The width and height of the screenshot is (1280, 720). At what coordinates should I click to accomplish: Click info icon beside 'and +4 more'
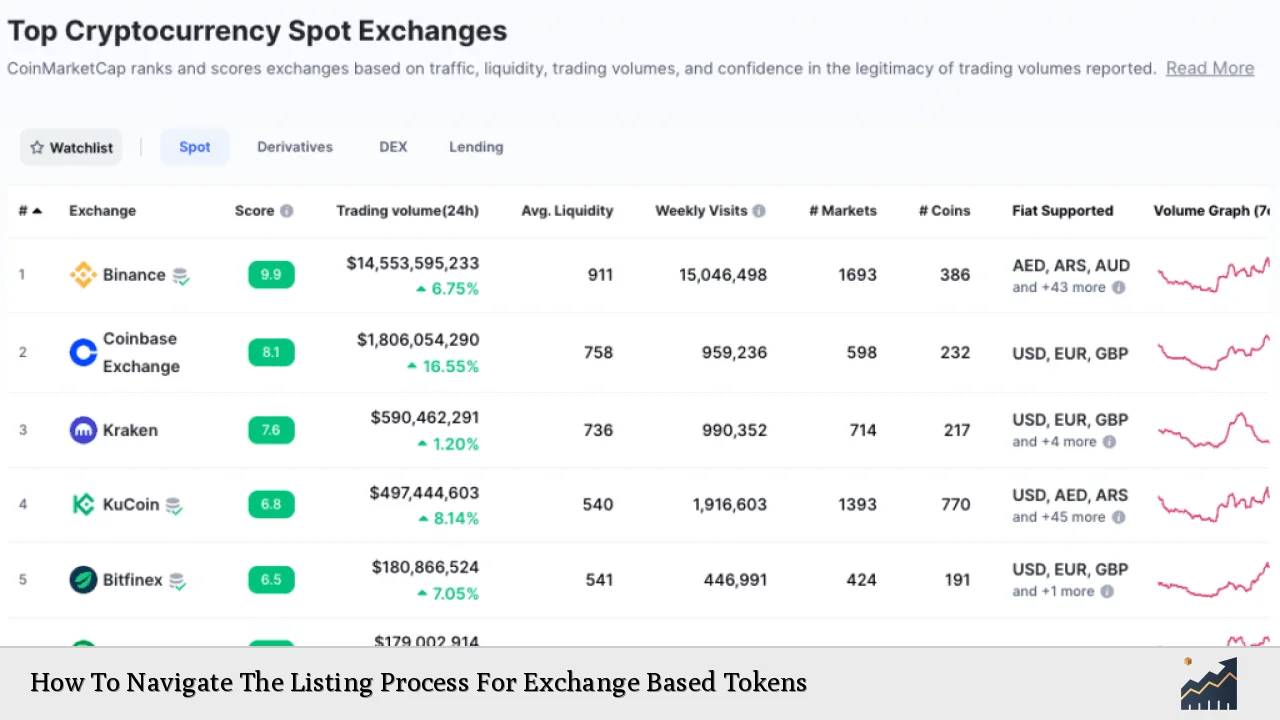[1110, 442]
